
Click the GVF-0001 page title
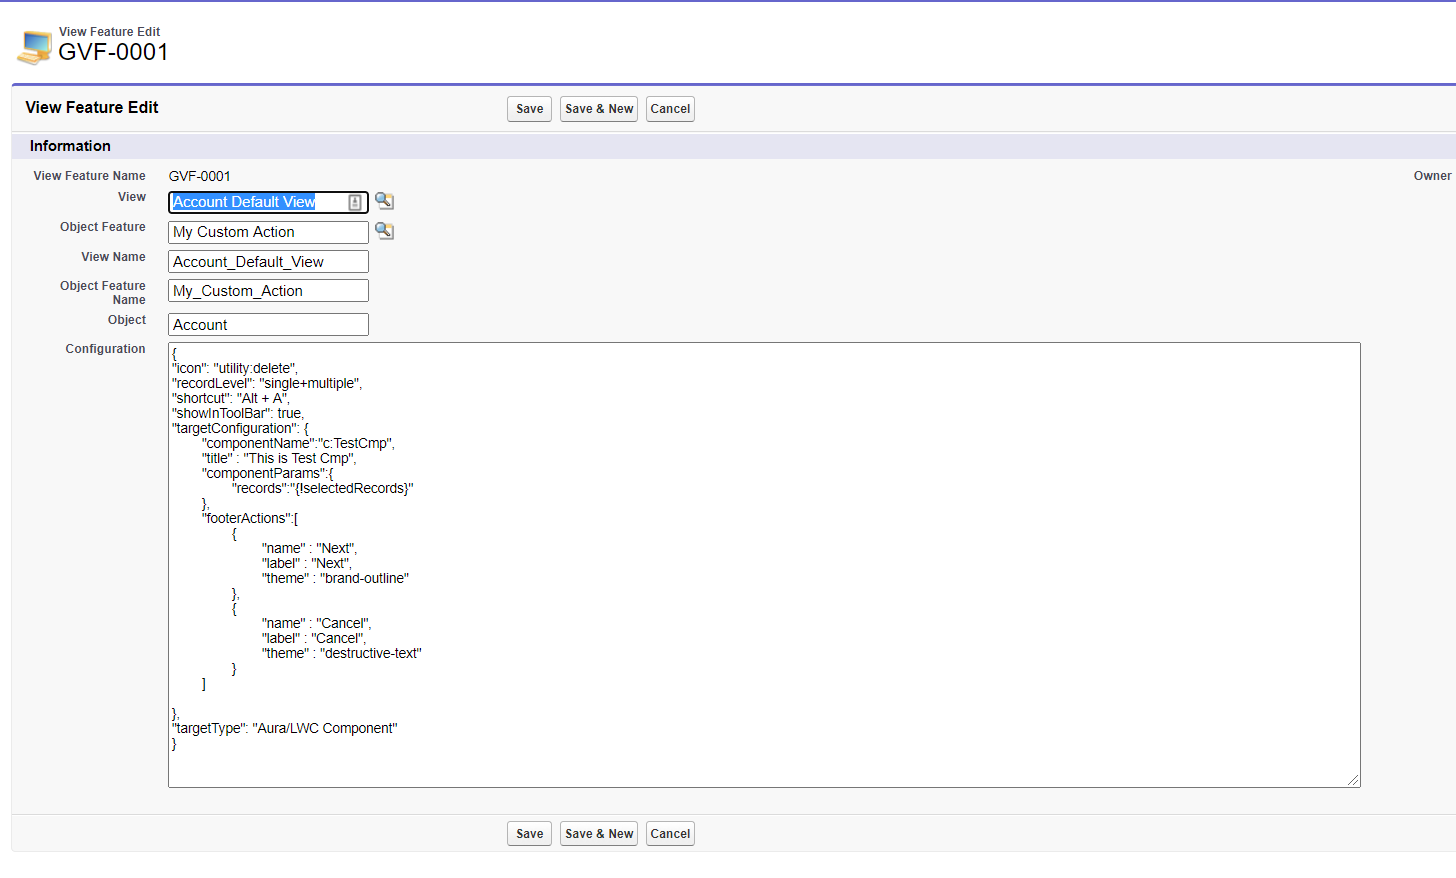pos(113,52)
